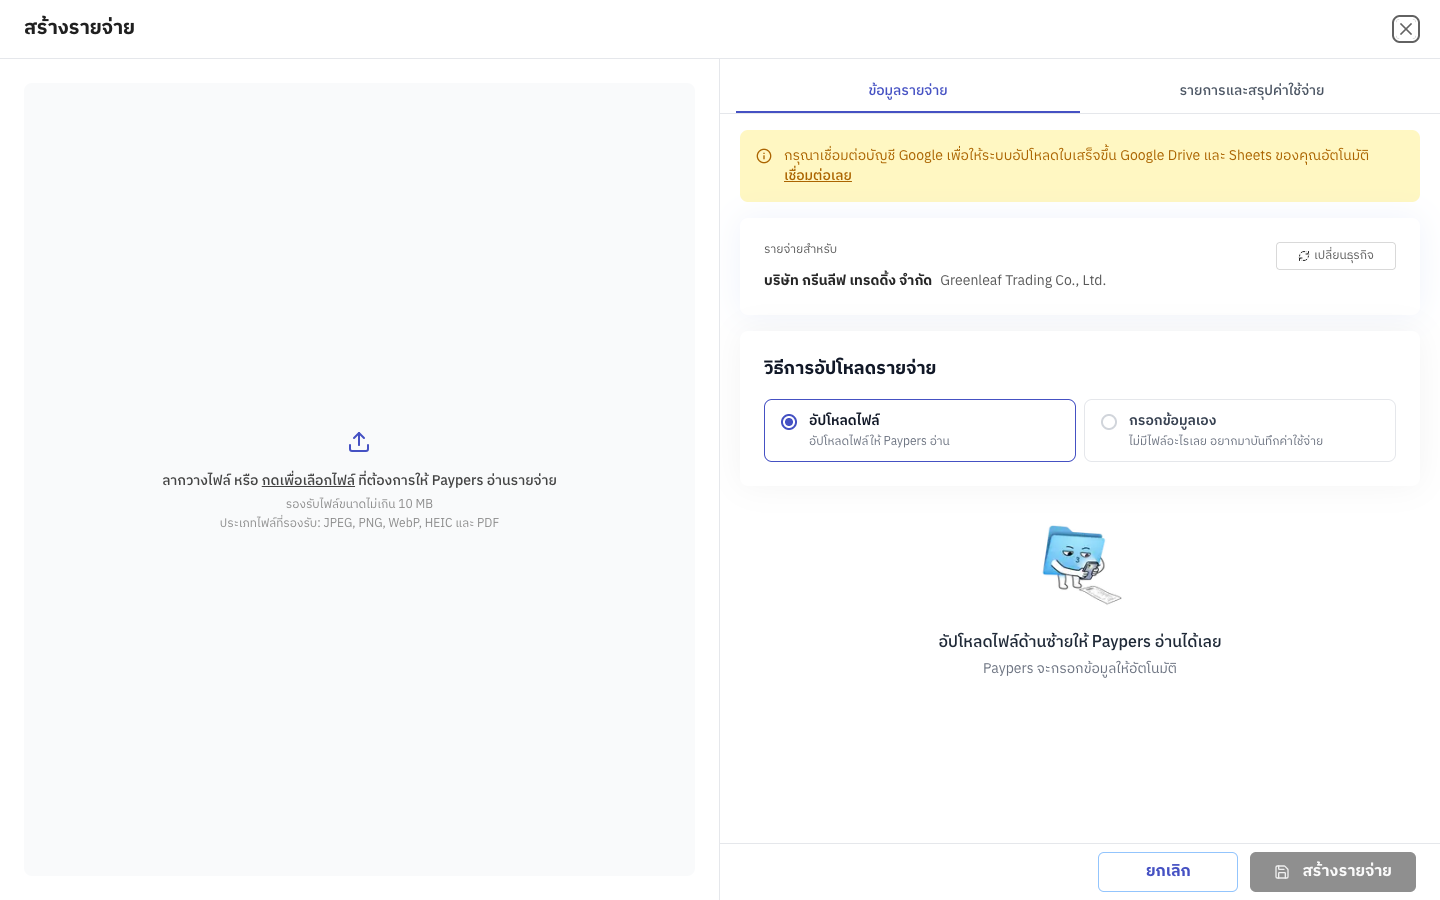
Task: Select the อัปโหลดไฟล์ radio option
Action: click(x=789, y=422)
